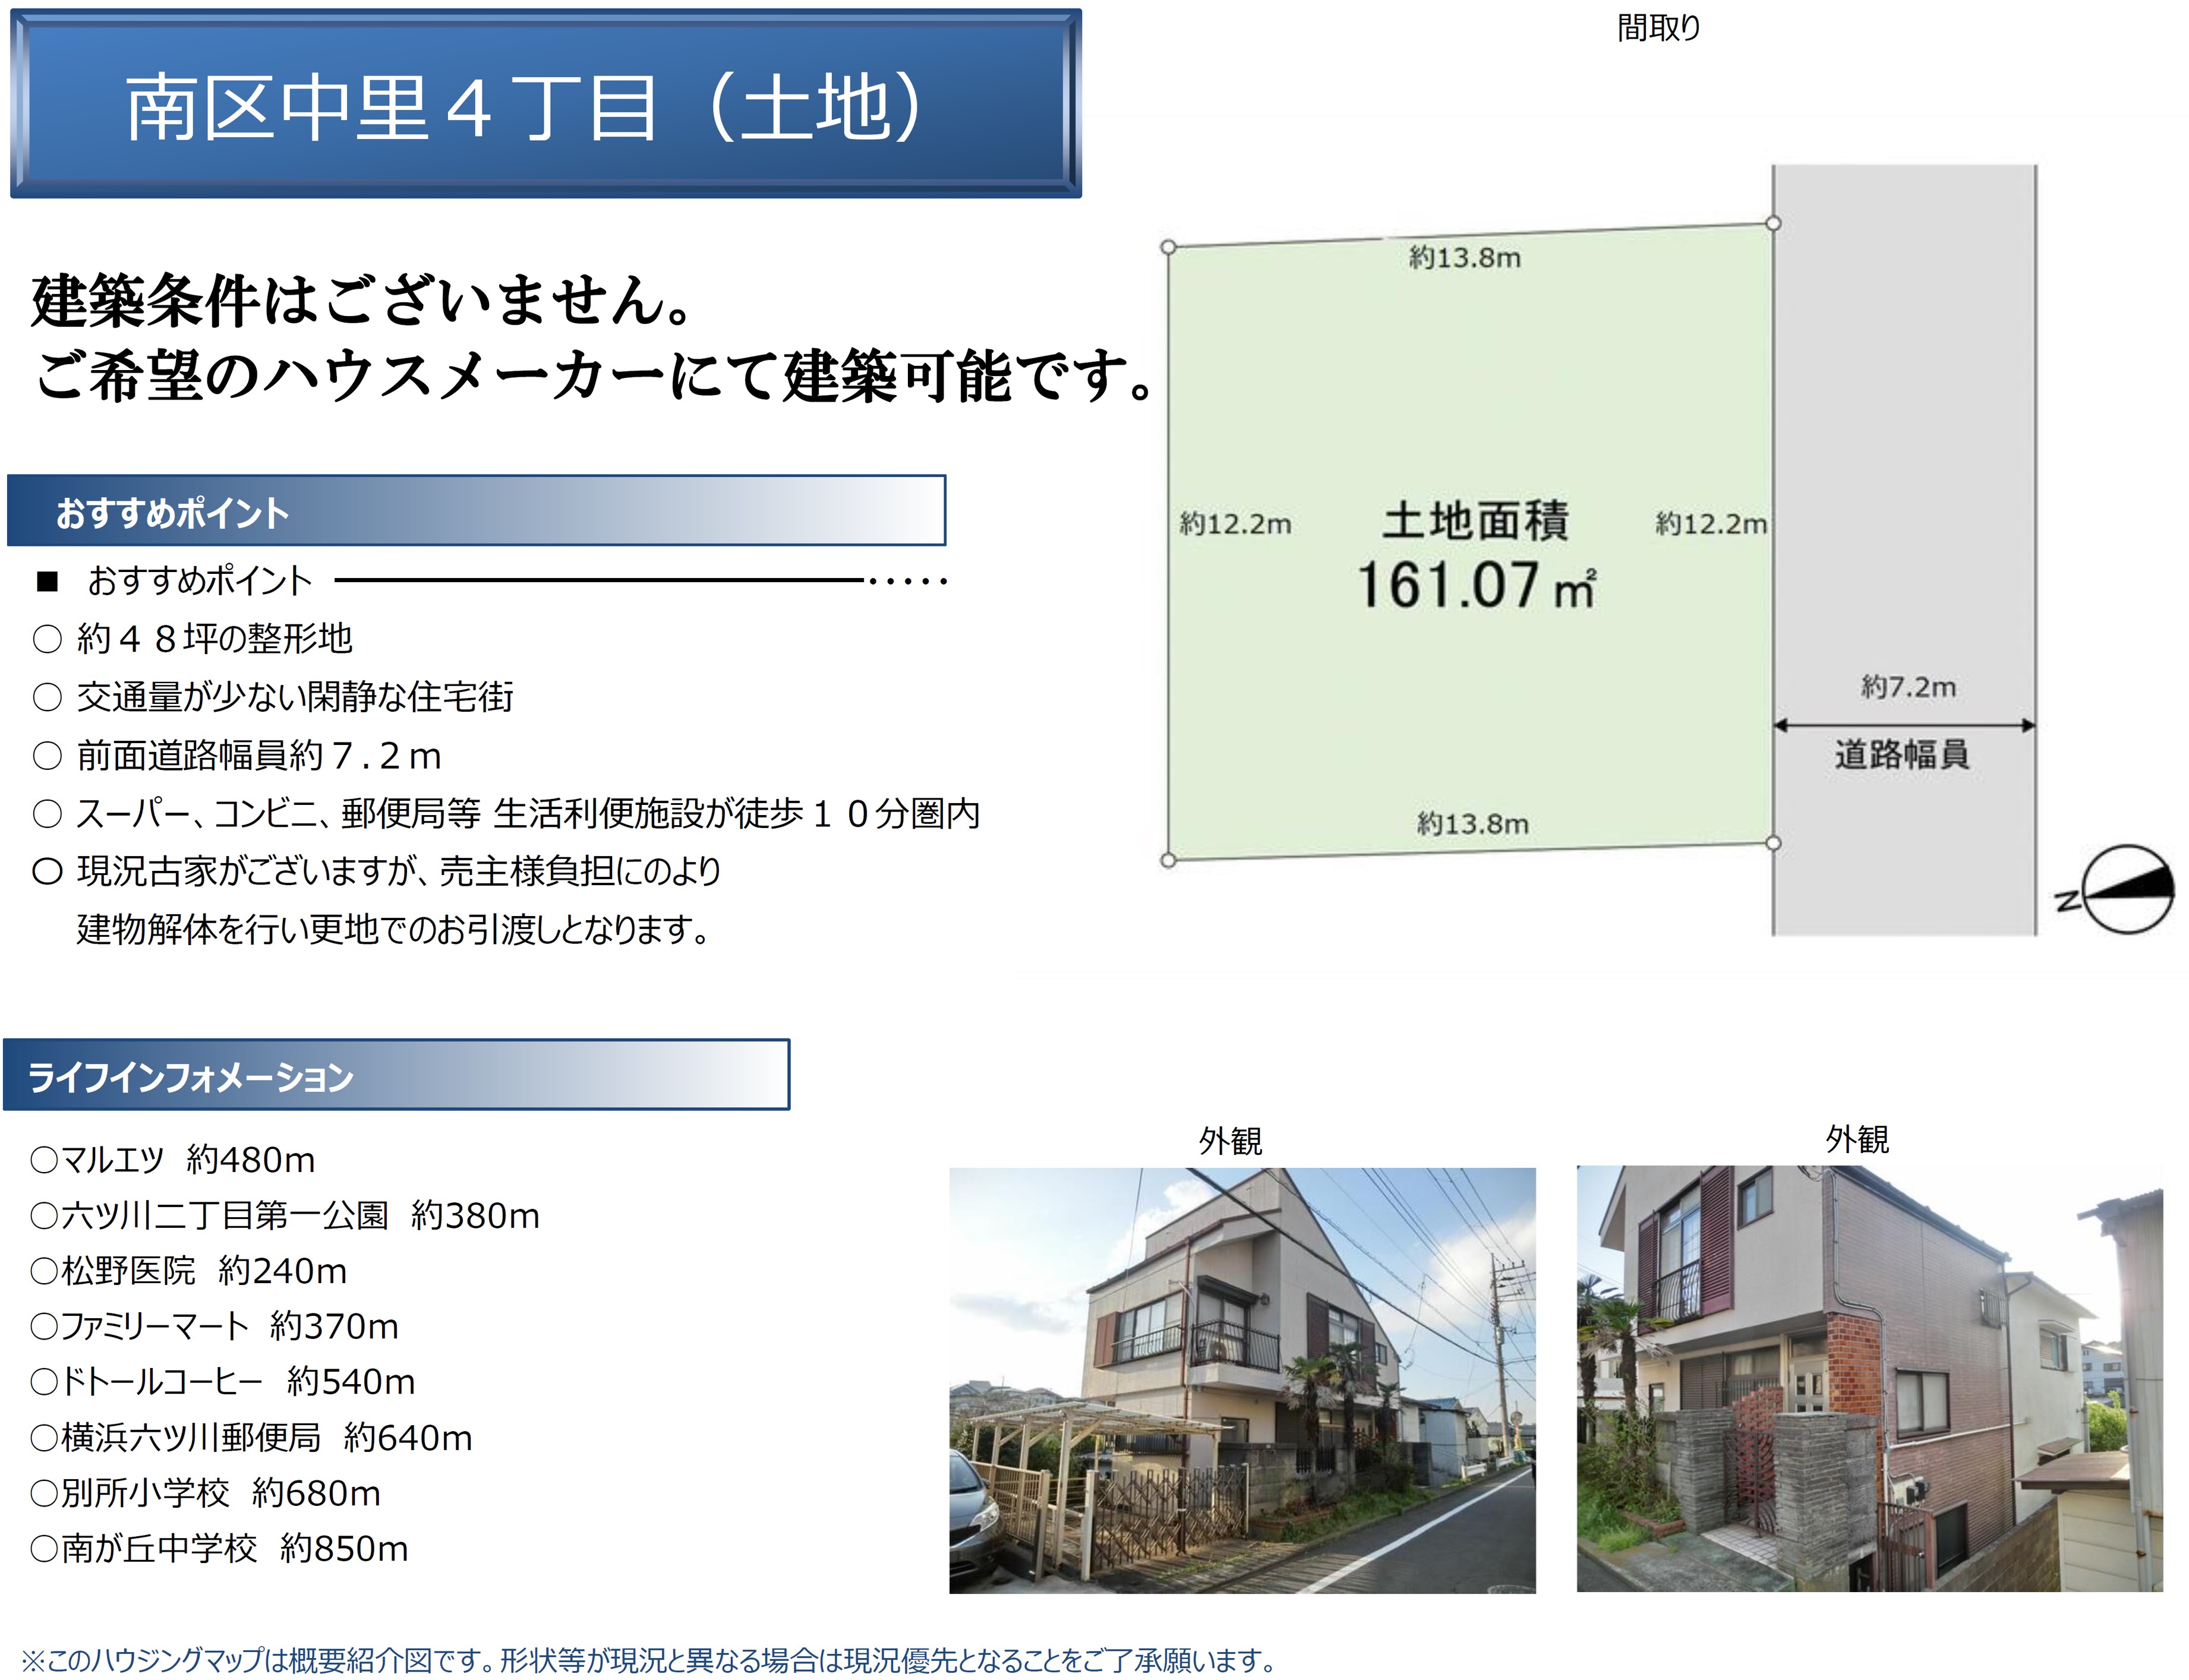Click the bottom-left corner marker of lot
The height and width of the screenshot is (1680, 2189).
tap(1168, 860)
